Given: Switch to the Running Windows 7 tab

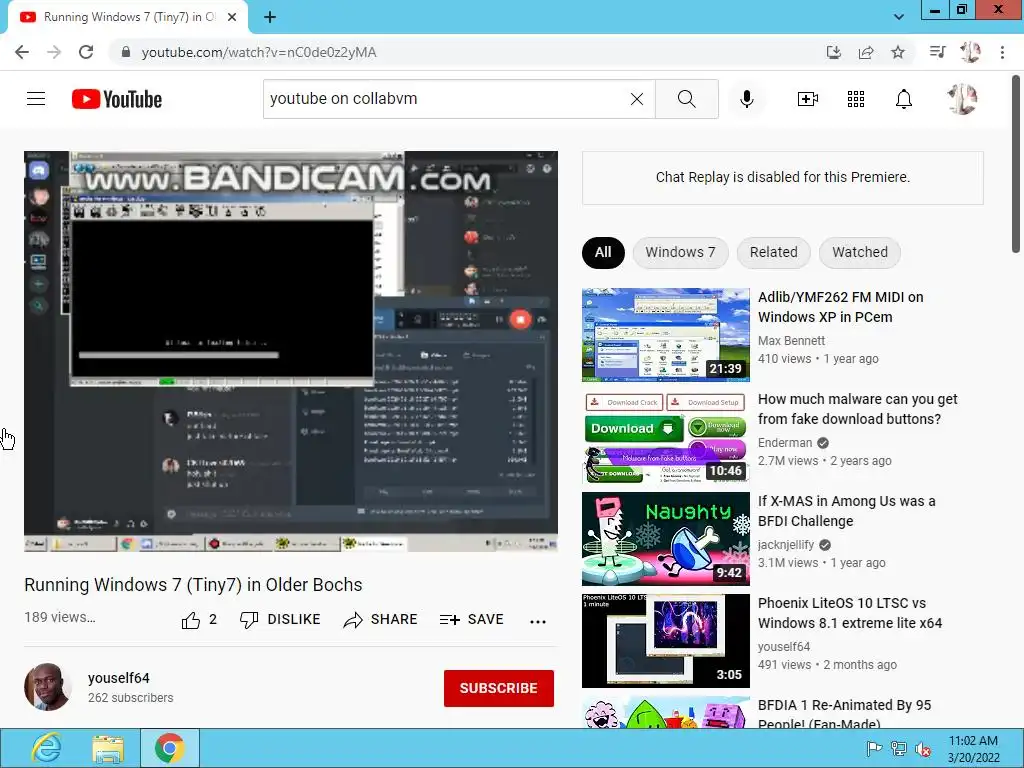Looking at the screenshot, I should (x=129, y=17).
